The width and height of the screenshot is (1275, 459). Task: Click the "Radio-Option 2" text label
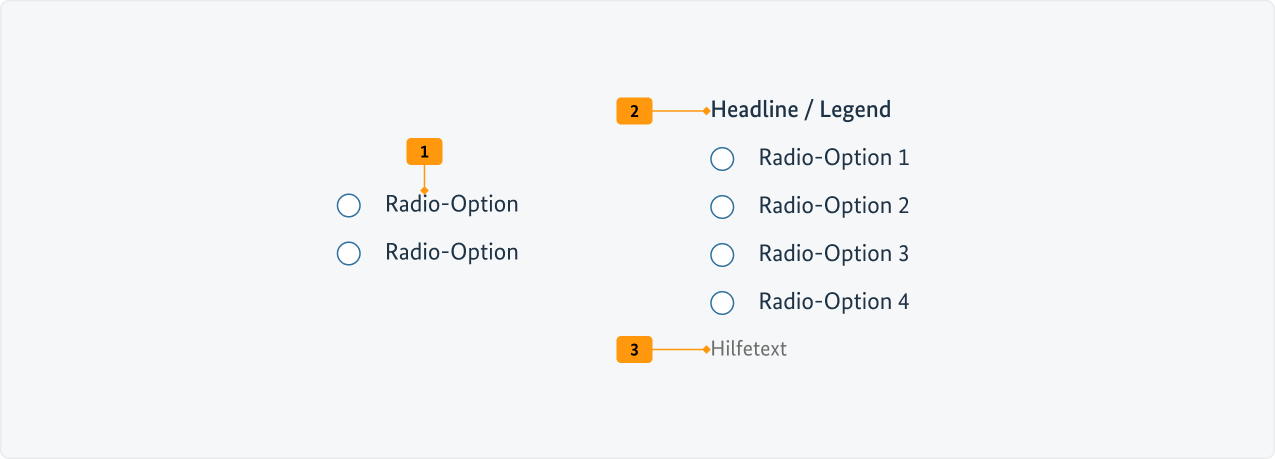click(x=833, y=206)
